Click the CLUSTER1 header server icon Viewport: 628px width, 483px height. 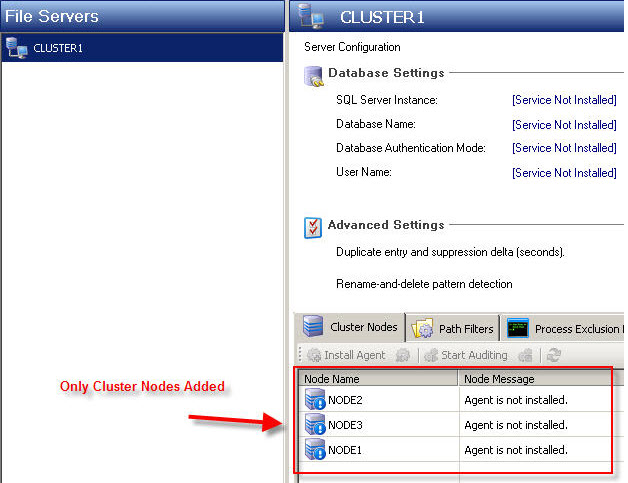coord(311,16)
